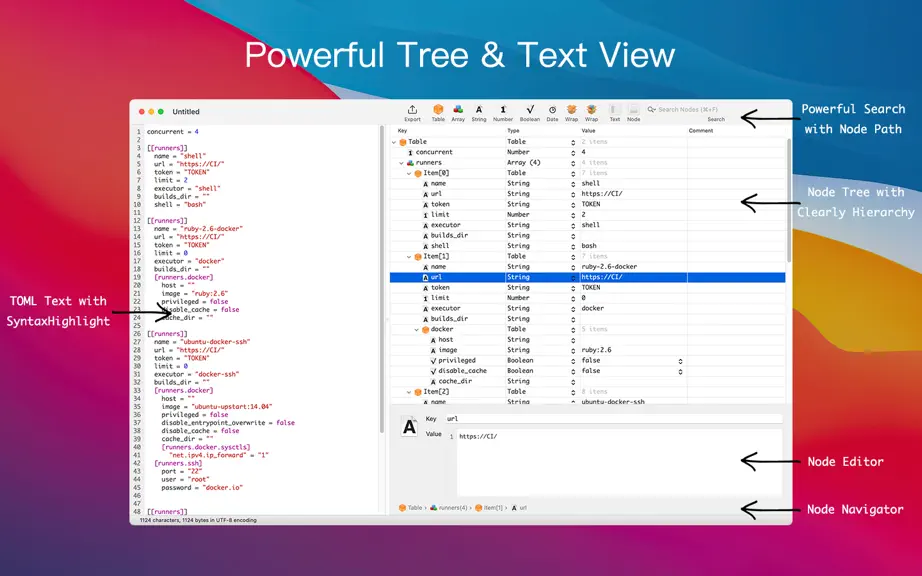922x576 pixels.
Task: Go to Table in the node navigator
Action: [x=411, y=508]
